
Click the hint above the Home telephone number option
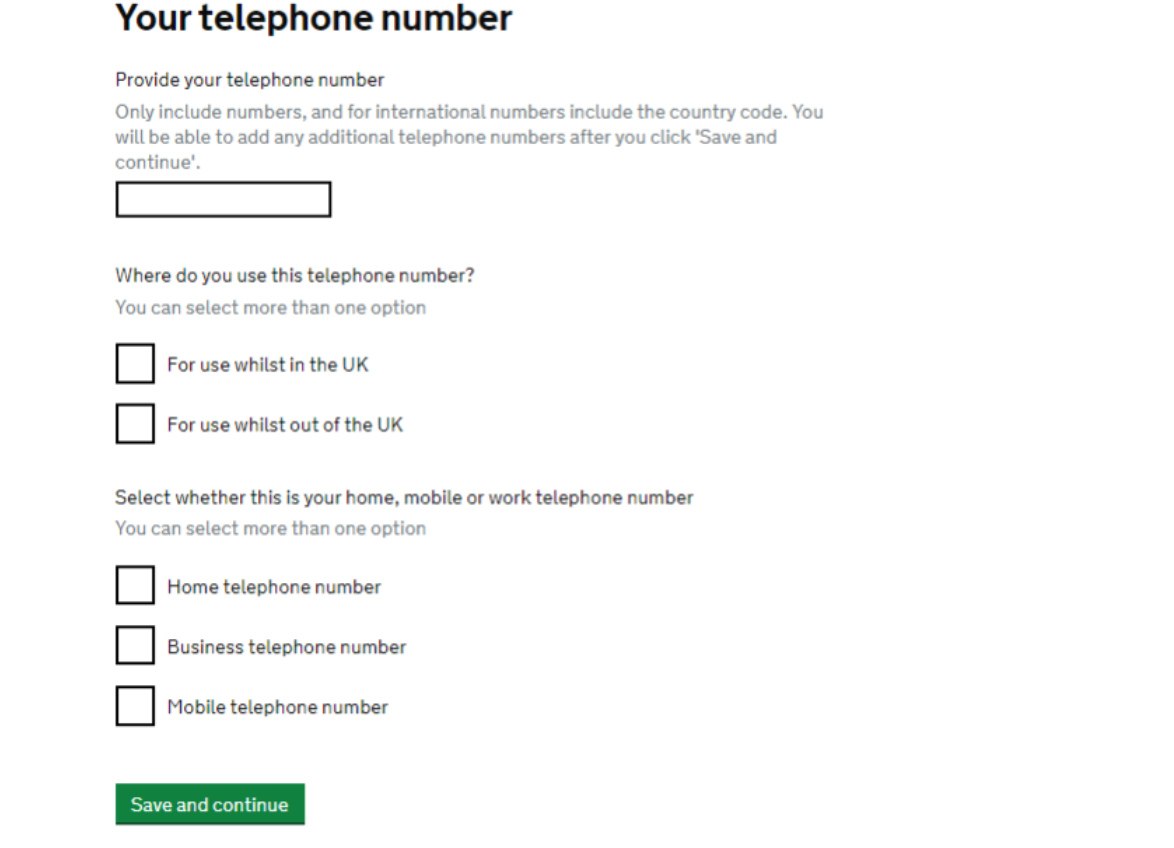[270, 529]
